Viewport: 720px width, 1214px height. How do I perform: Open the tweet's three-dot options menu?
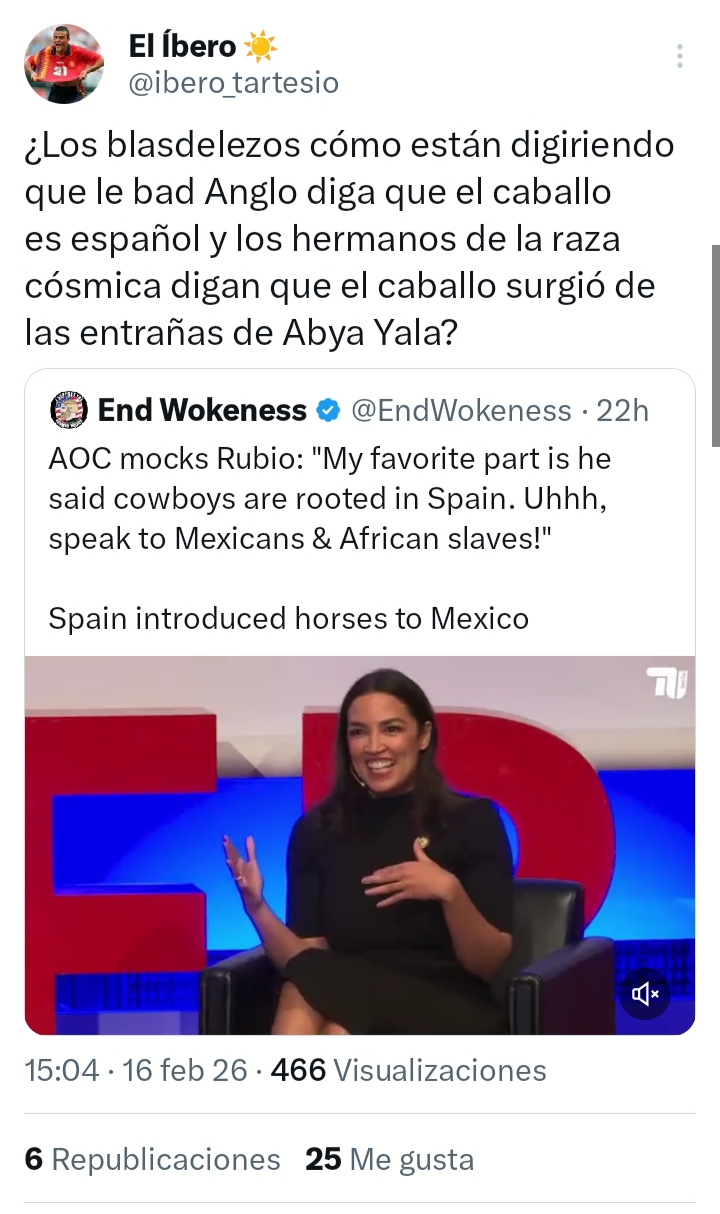680,56
